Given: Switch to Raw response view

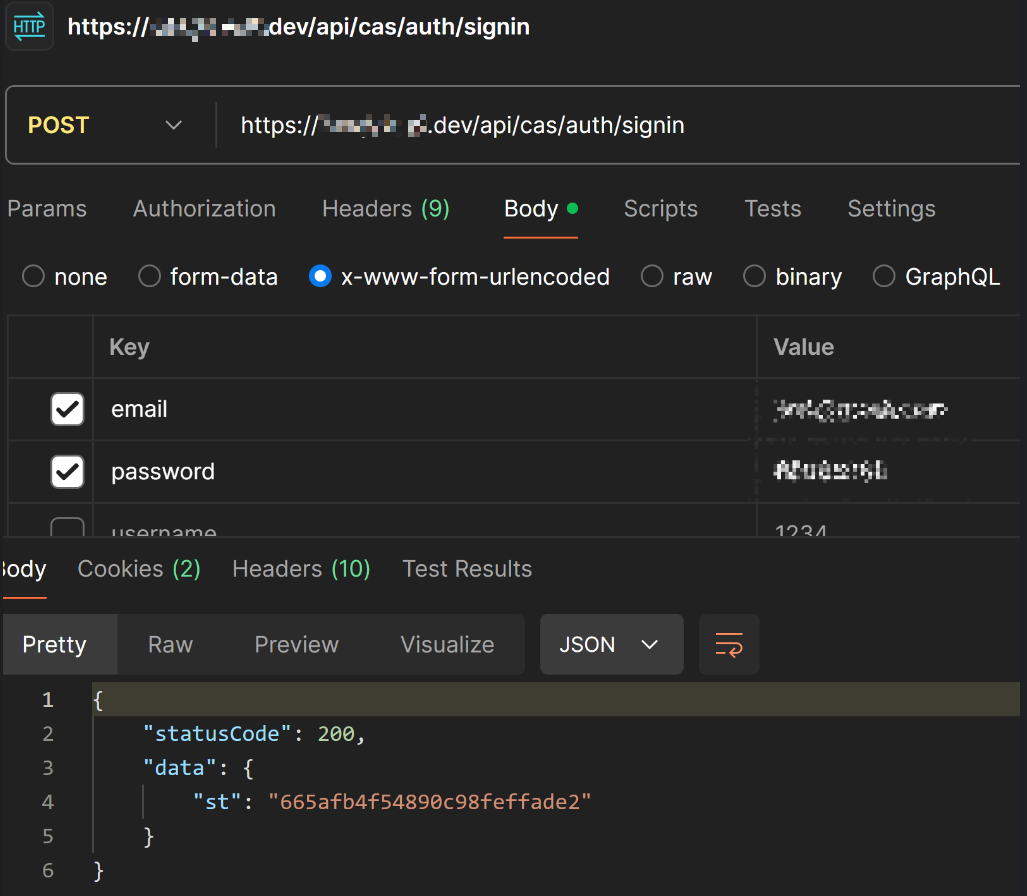Looking at the screenshot, I should (170, 644).
